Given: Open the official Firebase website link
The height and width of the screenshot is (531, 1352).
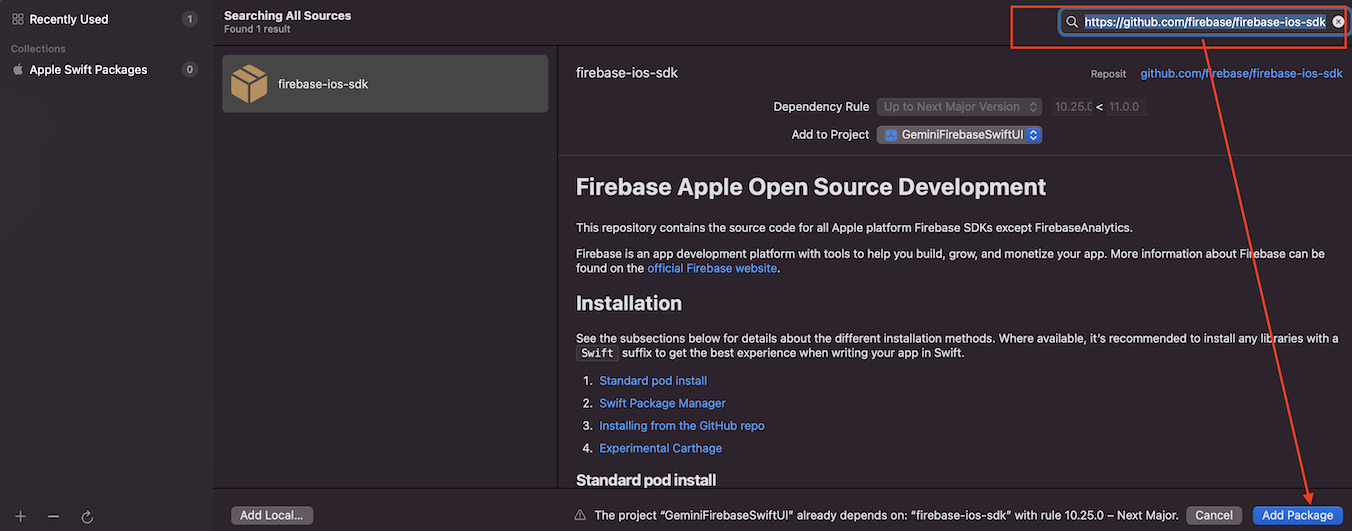Looking at the screenshot, I should 711,268.
